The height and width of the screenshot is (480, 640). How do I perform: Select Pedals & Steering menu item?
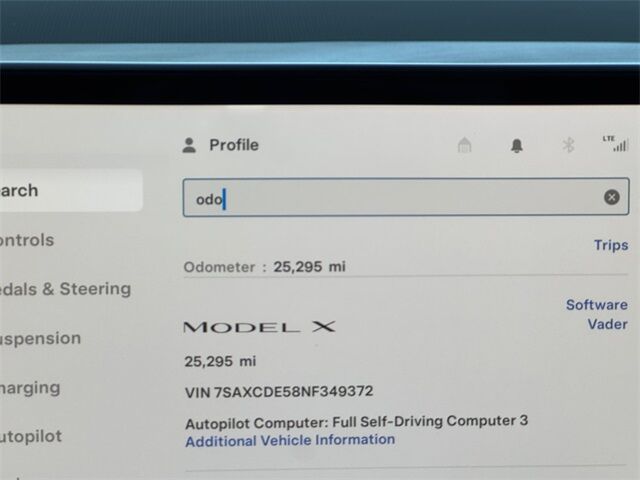[65, 289]
